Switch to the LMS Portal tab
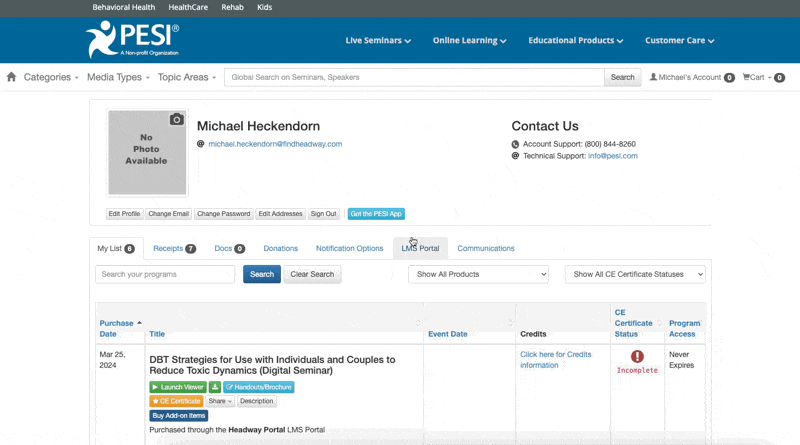Screen dimensions: 800x445 [x=420, y=249]
